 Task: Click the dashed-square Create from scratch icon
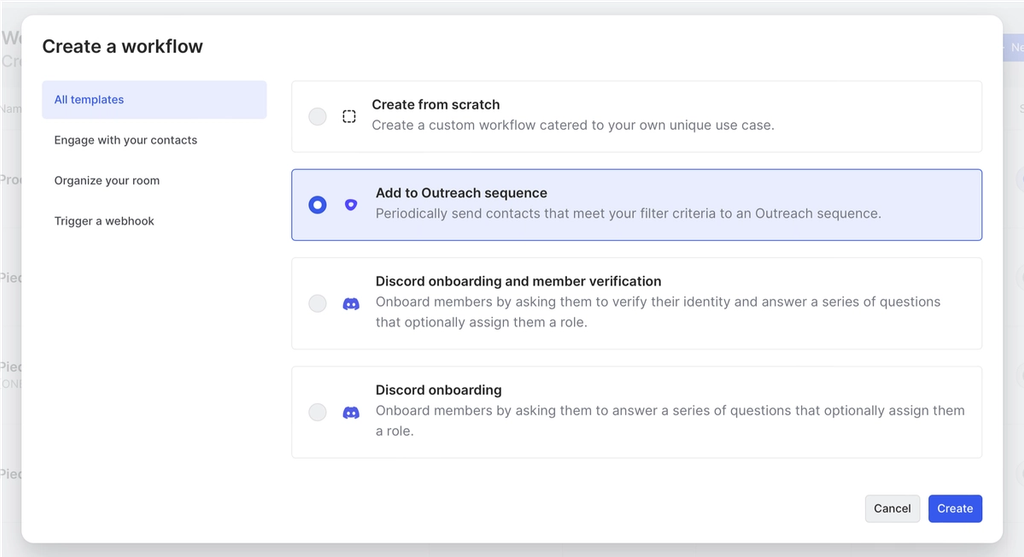349,116
